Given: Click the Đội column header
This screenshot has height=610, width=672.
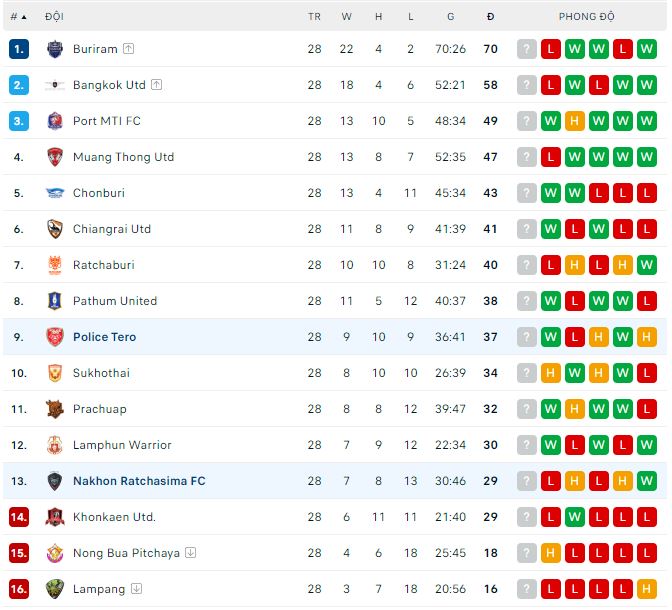Looking at the screenshot, I should pos(55,17).
